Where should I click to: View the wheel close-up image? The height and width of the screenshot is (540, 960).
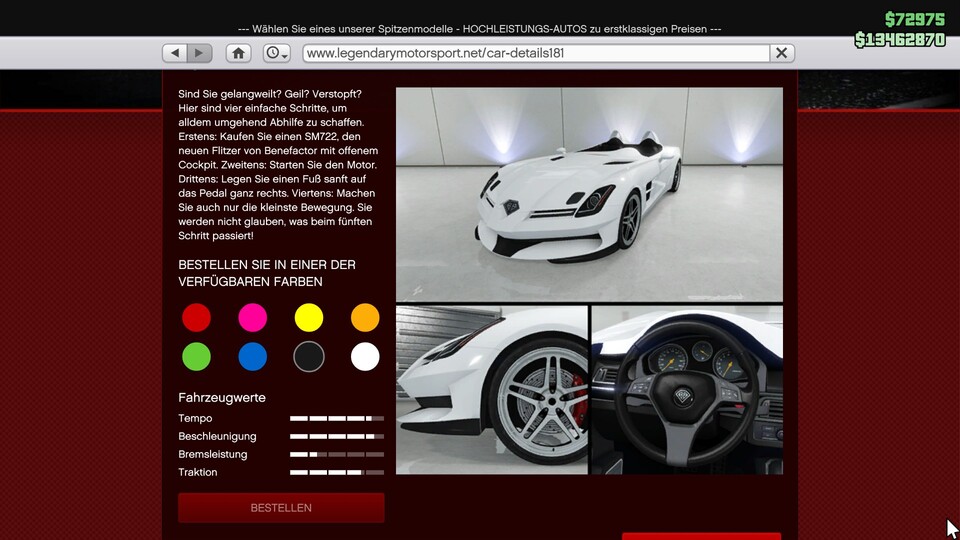(x=492, y=390)
